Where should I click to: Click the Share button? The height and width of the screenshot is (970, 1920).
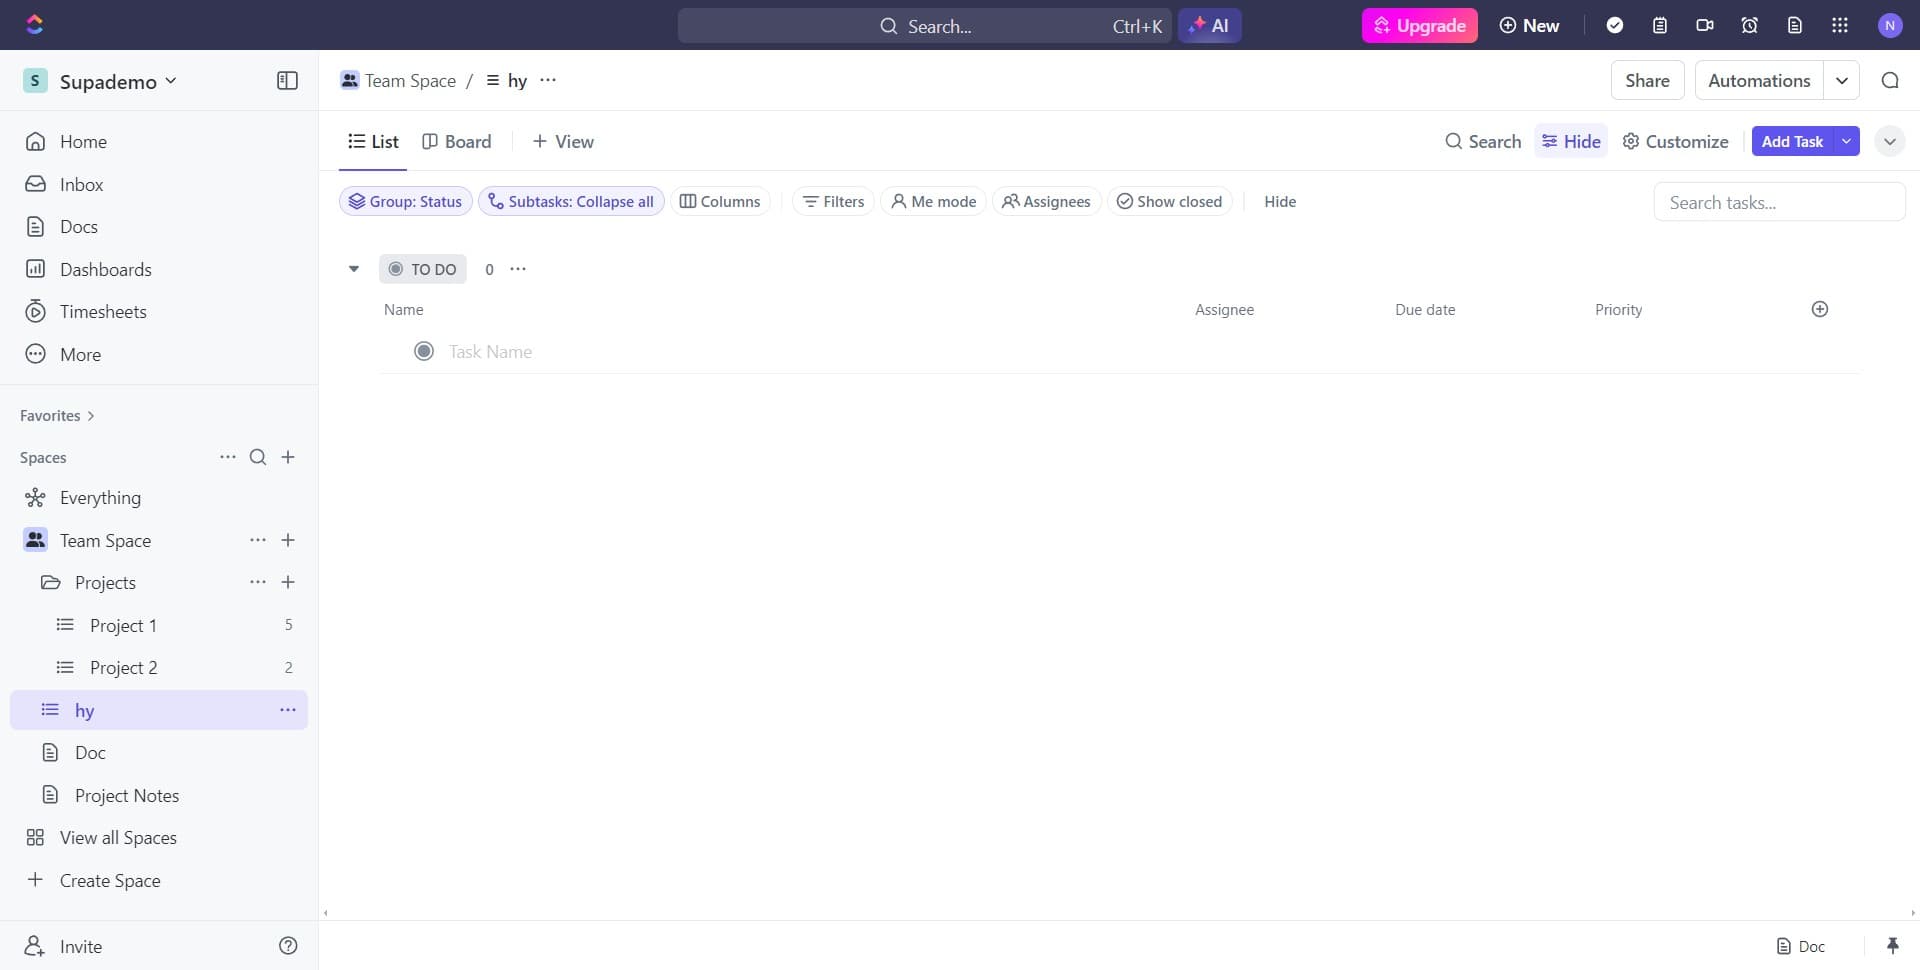[x=1647, y=81]
